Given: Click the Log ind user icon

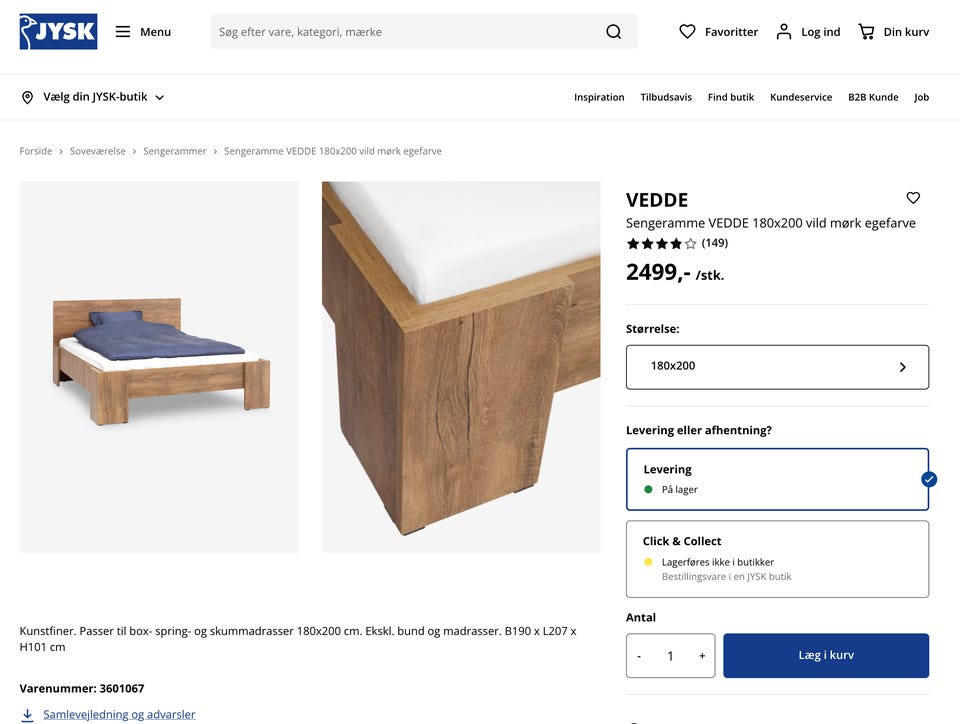Looking at the screenshot, I should coord(784,32).
